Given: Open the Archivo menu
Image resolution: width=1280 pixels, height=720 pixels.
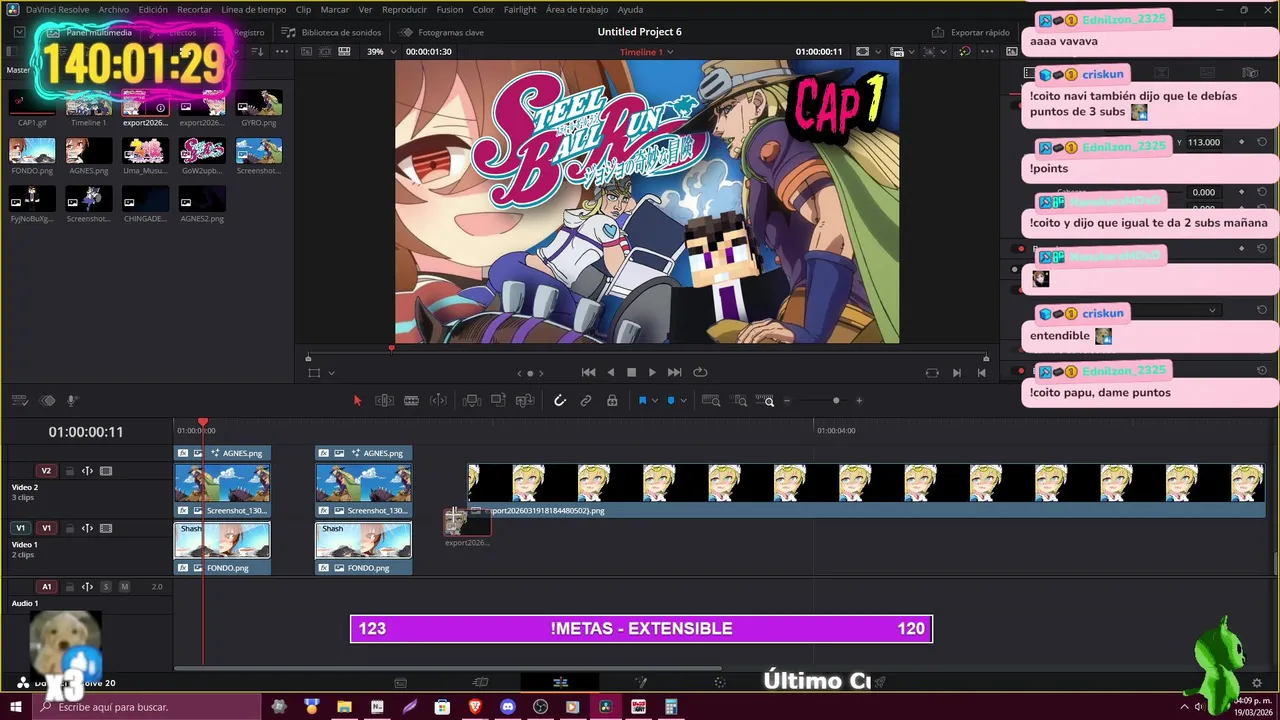Looking at the screenshot, I should coord(114,9).
